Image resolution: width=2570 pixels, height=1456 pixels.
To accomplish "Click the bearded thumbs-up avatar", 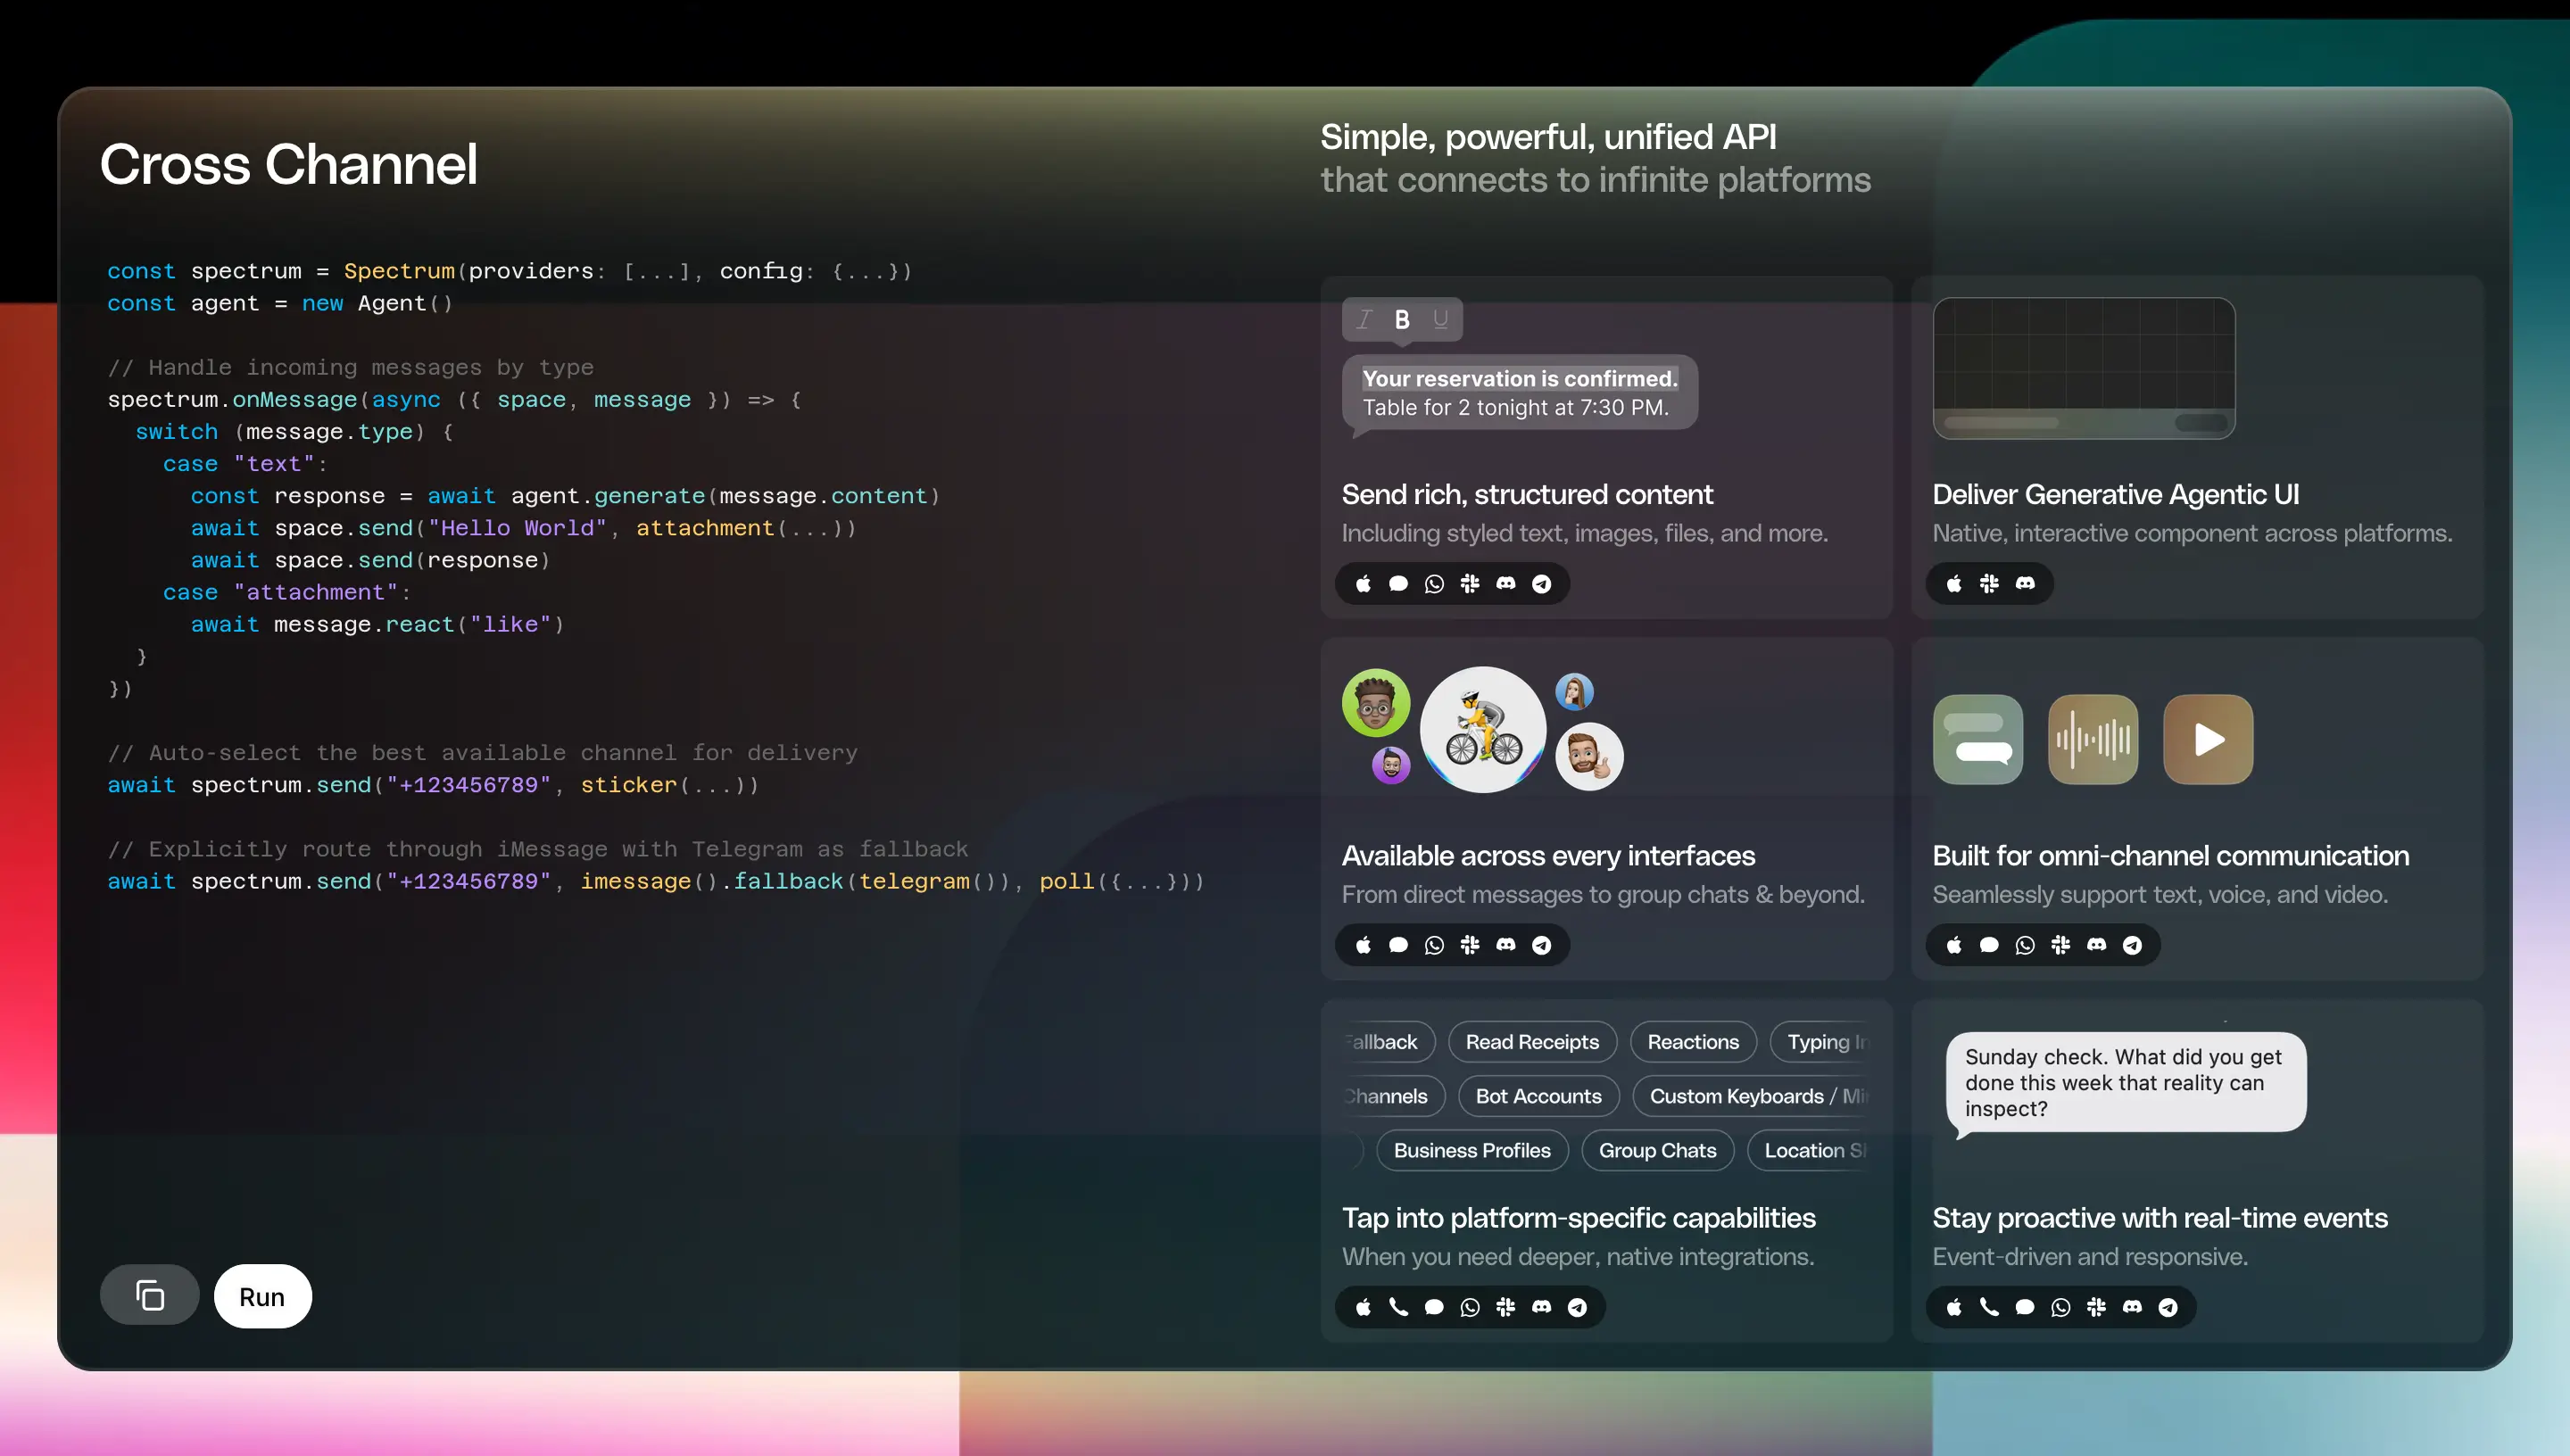I will click(1589, 756).
